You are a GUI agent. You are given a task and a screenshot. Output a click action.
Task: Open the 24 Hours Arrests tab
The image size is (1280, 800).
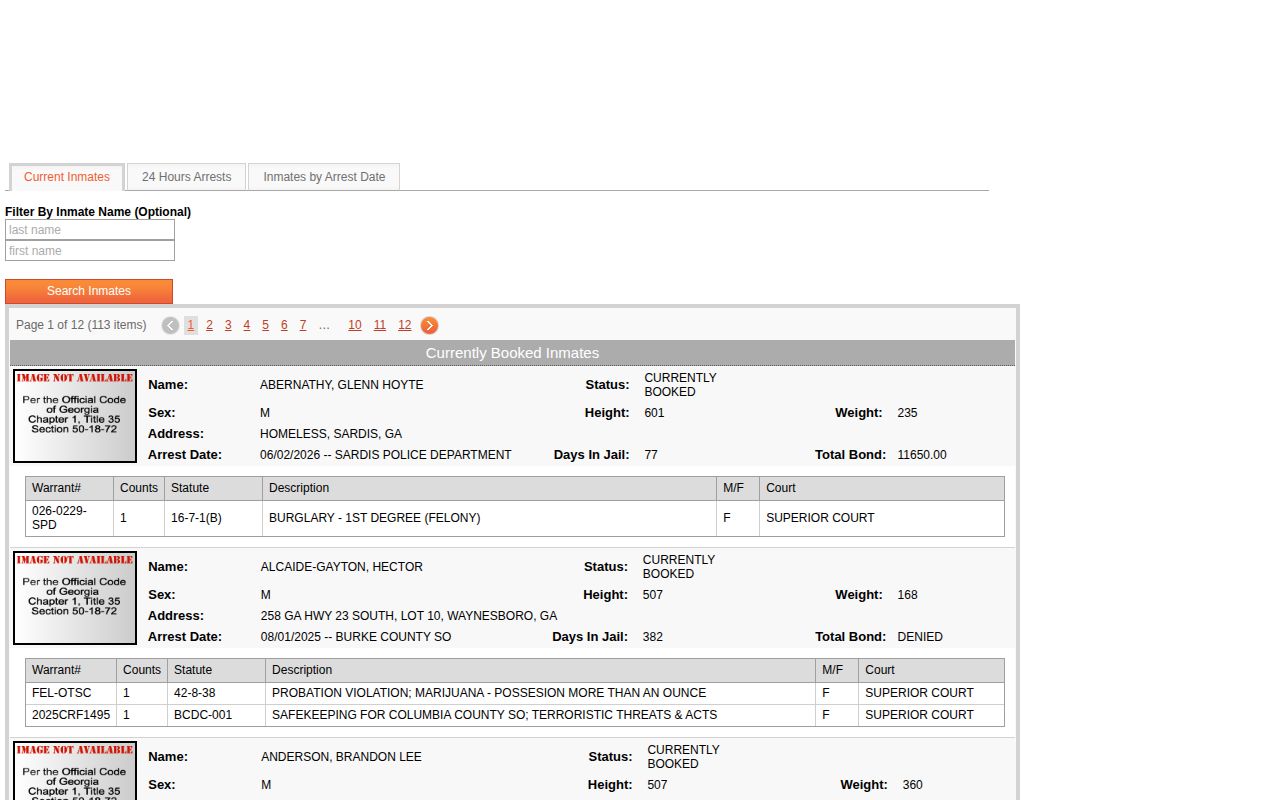coord(186,177)
